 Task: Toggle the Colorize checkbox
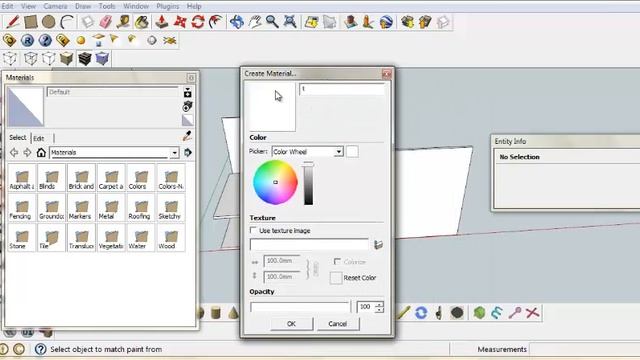click(337, 262)
